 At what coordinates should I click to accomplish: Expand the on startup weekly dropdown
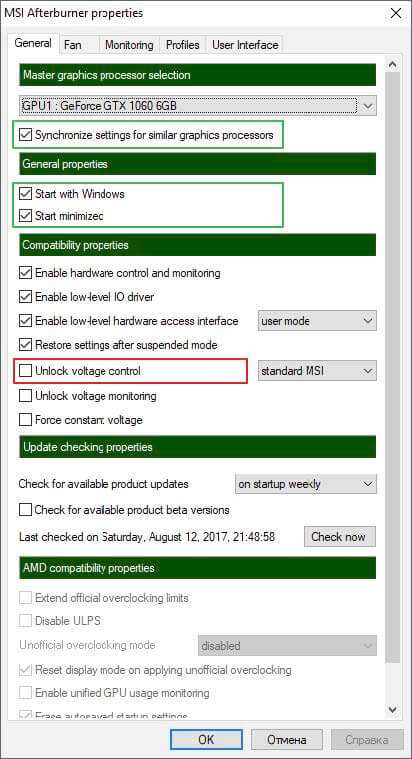[306, 484]
